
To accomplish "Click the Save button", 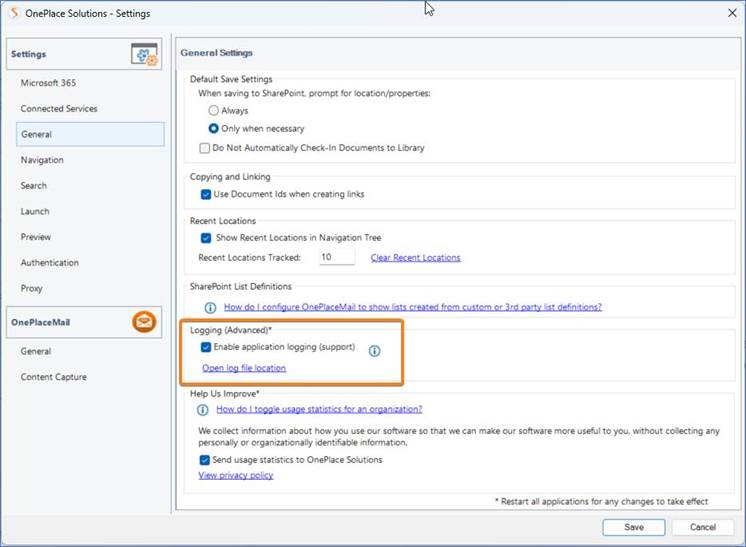I will click(x=634, y=527).
